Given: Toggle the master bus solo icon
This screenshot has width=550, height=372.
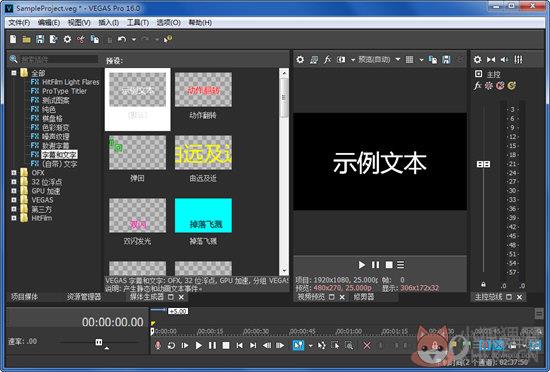Looking at the screenshot, I should pos(512,86).
